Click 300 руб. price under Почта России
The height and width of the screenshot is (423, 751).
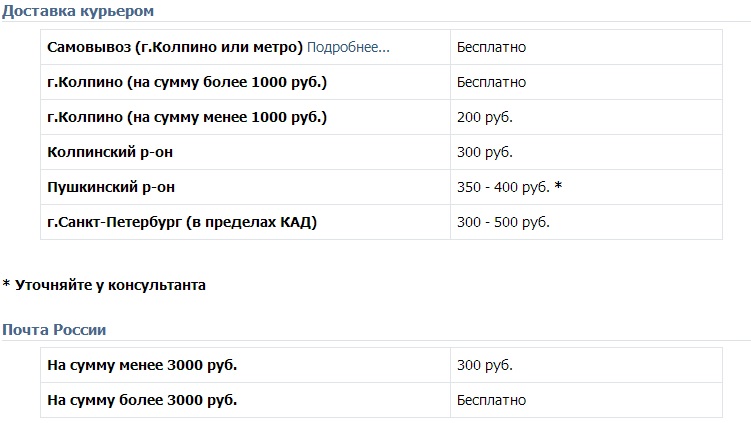(484, 365)
